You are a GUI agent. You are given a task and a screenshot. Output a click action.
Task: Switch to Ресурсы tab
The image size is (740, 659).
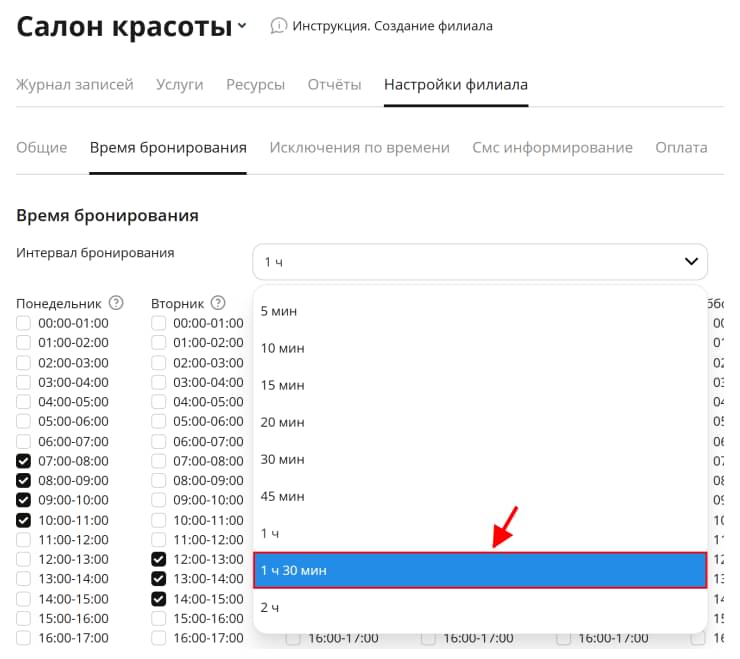click(255, 84)
